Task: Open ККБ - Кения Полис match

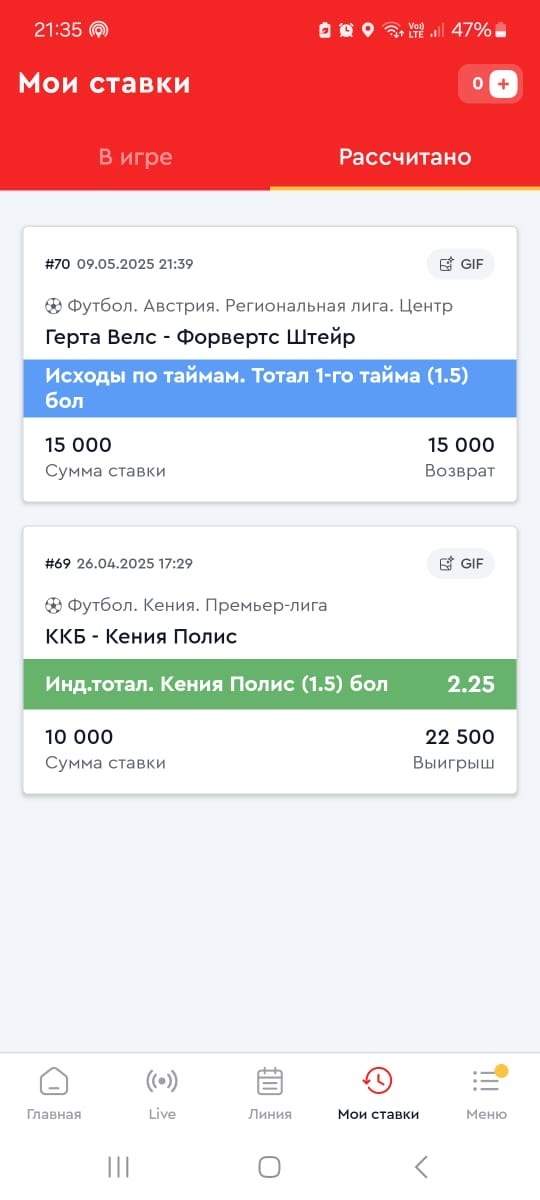Action: (x=141, y=636)
